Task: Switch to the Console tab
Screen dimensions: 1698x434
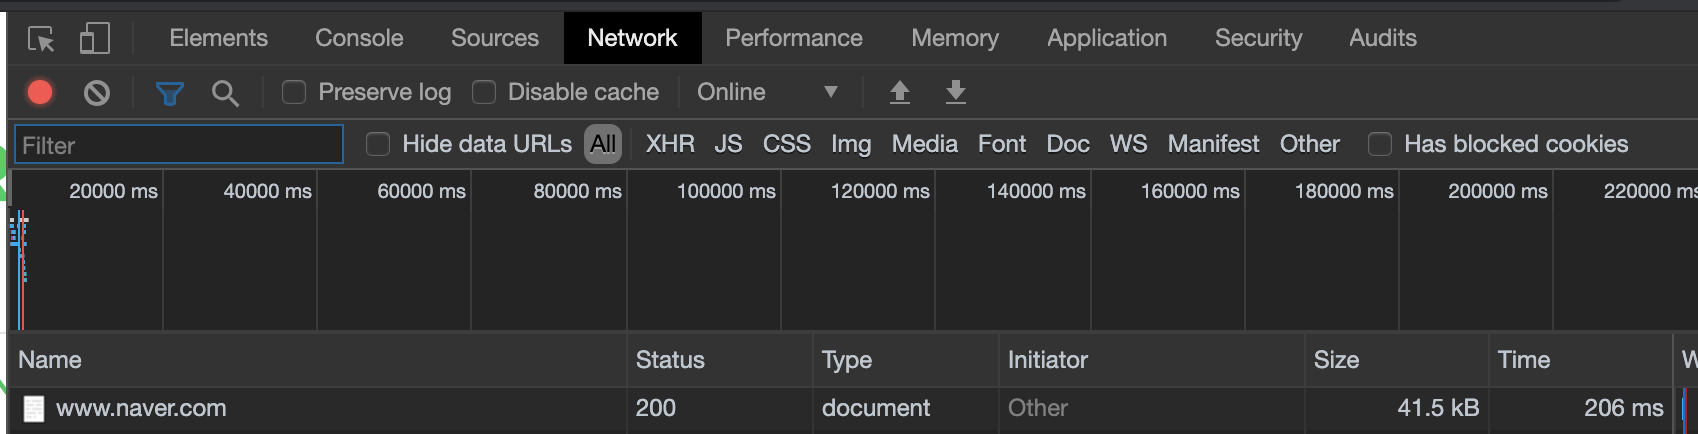Action: [359, 38]
